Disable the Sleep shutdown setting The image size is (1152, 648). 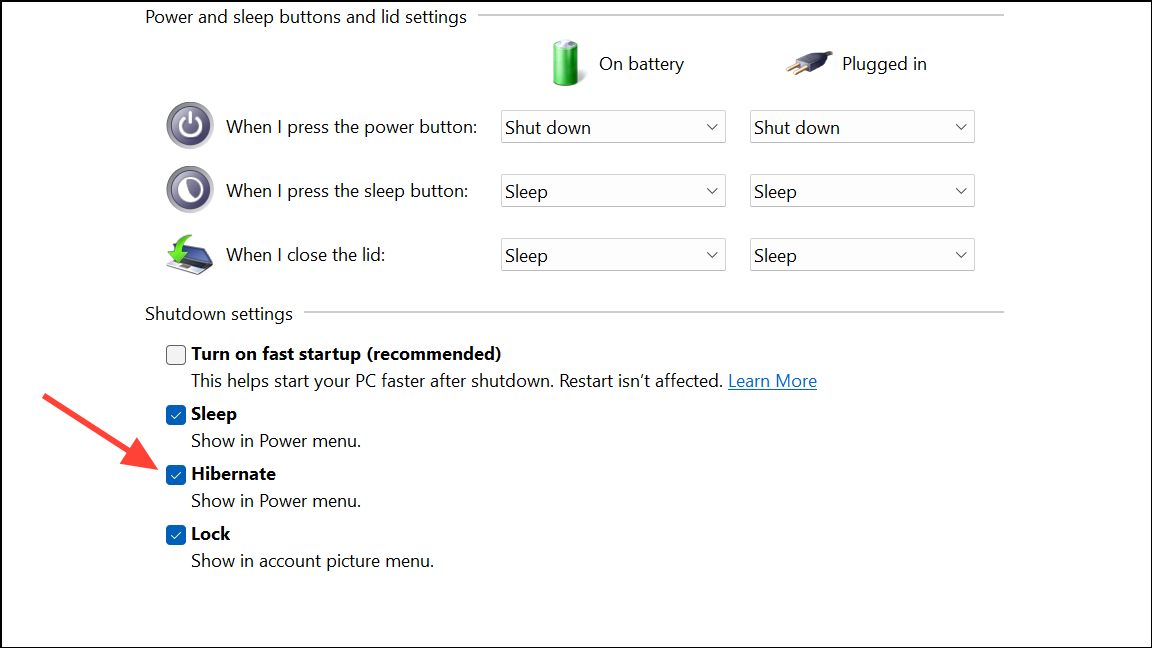click(x=175, y=414)
